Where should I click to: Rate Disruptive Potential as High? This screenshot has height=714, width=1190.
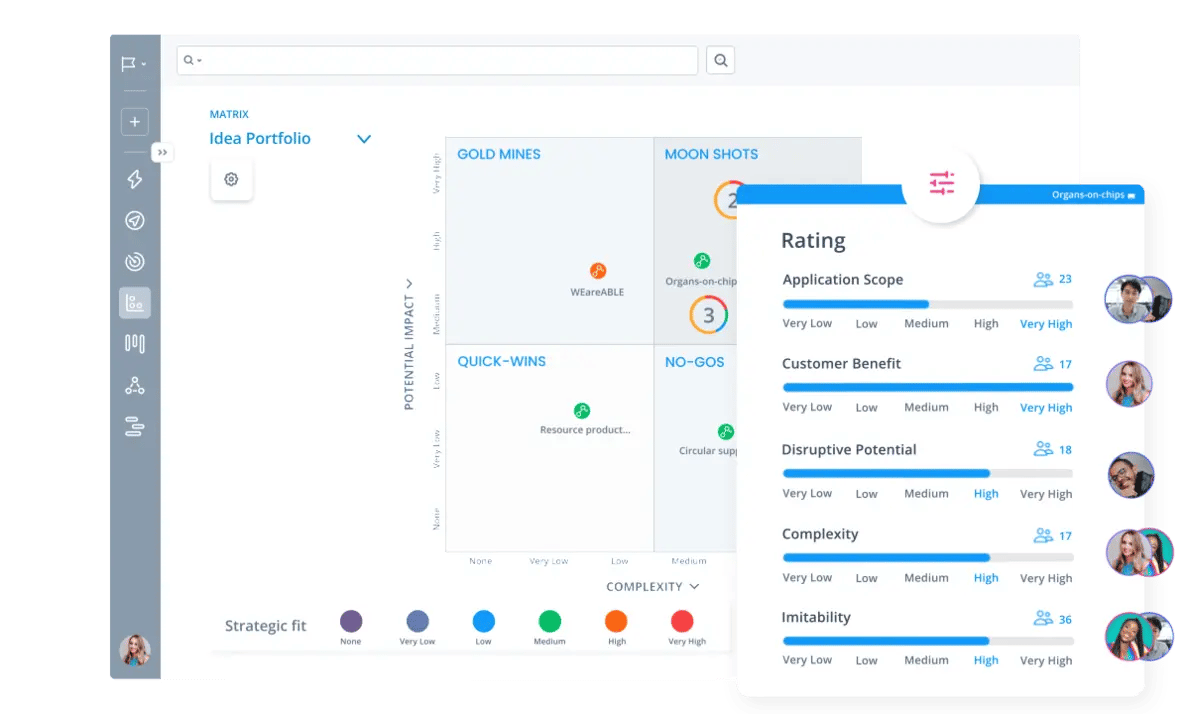[x=985, y=493]
